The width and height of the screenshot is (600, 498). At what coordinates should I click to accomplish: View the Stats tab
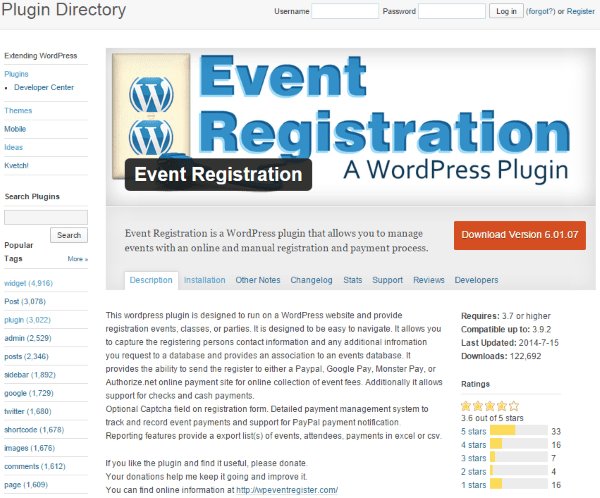coord(353,280)
